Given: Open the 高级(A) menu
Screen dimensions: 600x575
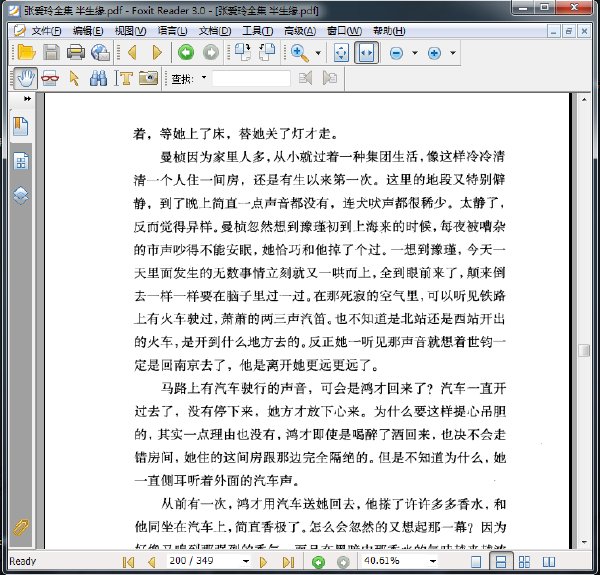Looking at the screenshot, I should 300,31.
